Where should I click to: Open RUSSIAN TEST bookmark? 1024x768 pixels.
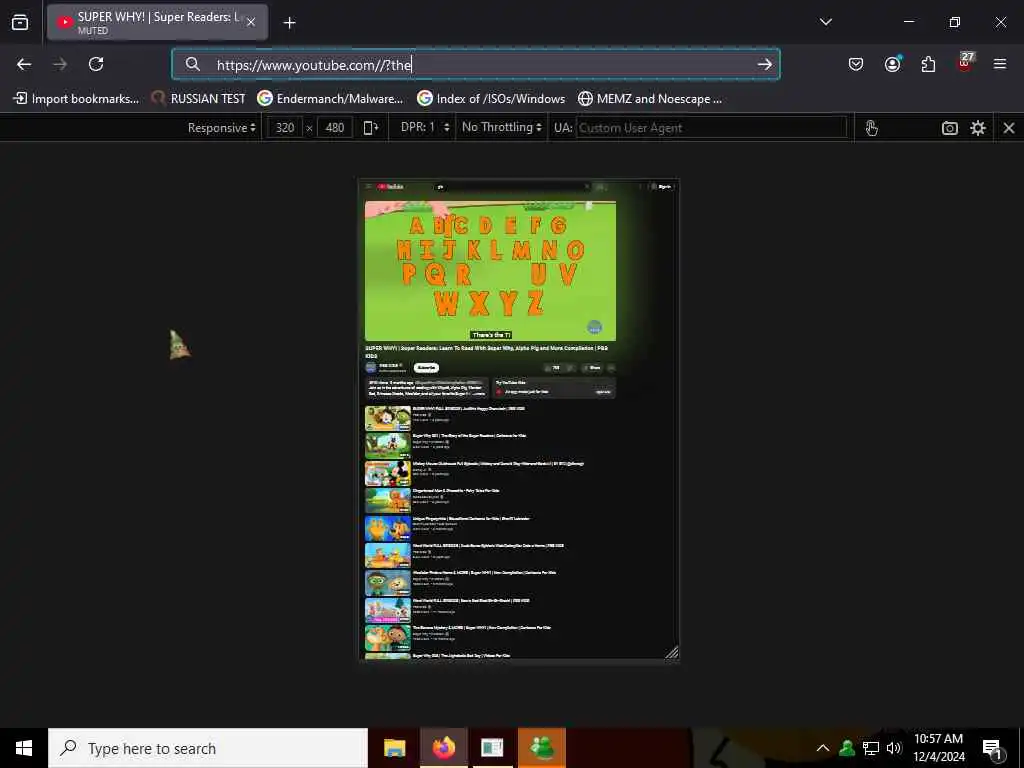[199, 99]
